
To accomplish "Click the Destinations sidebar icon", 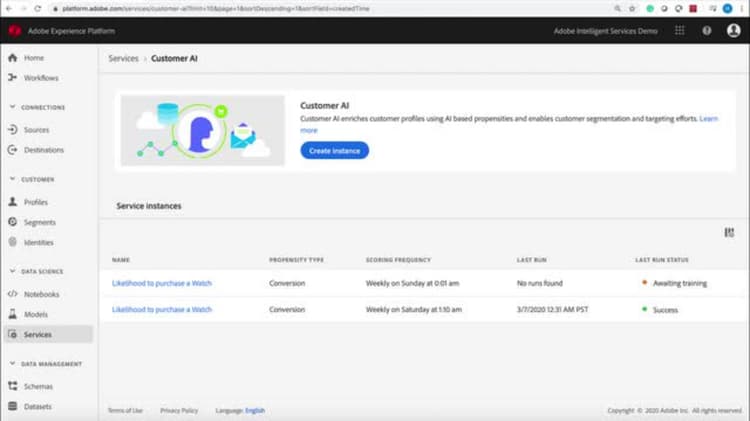I will [x=13, y=150].
